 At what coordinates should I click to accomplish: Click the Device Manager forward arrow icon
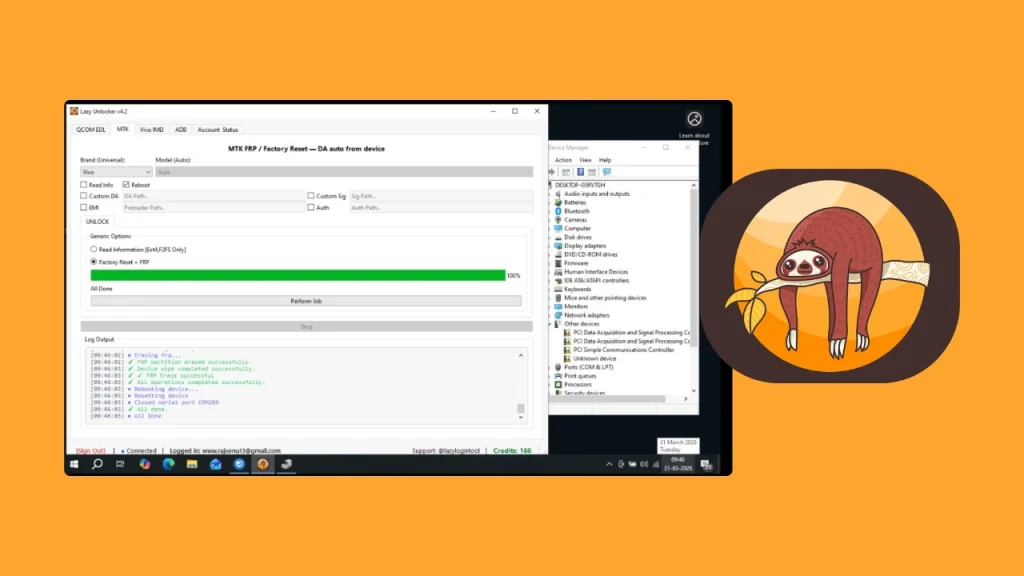click(x=552, y=172)
